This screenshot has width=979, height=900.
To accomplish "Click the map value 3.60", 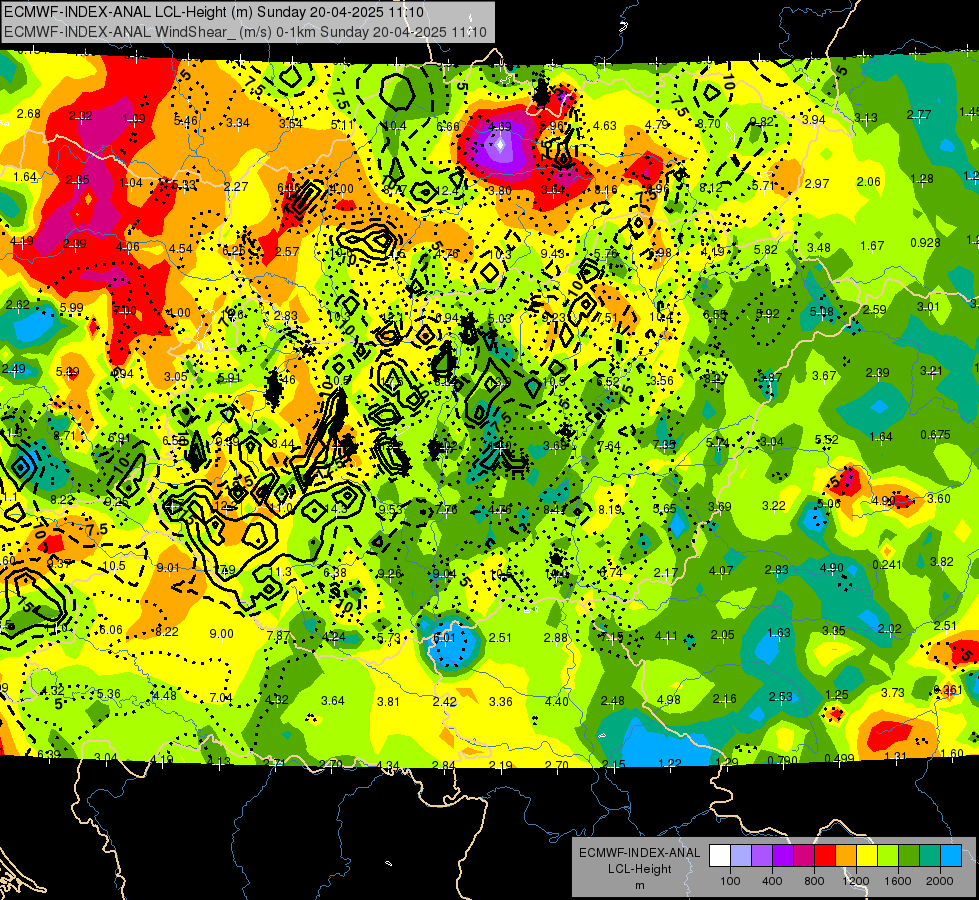I will pos(939,498).
